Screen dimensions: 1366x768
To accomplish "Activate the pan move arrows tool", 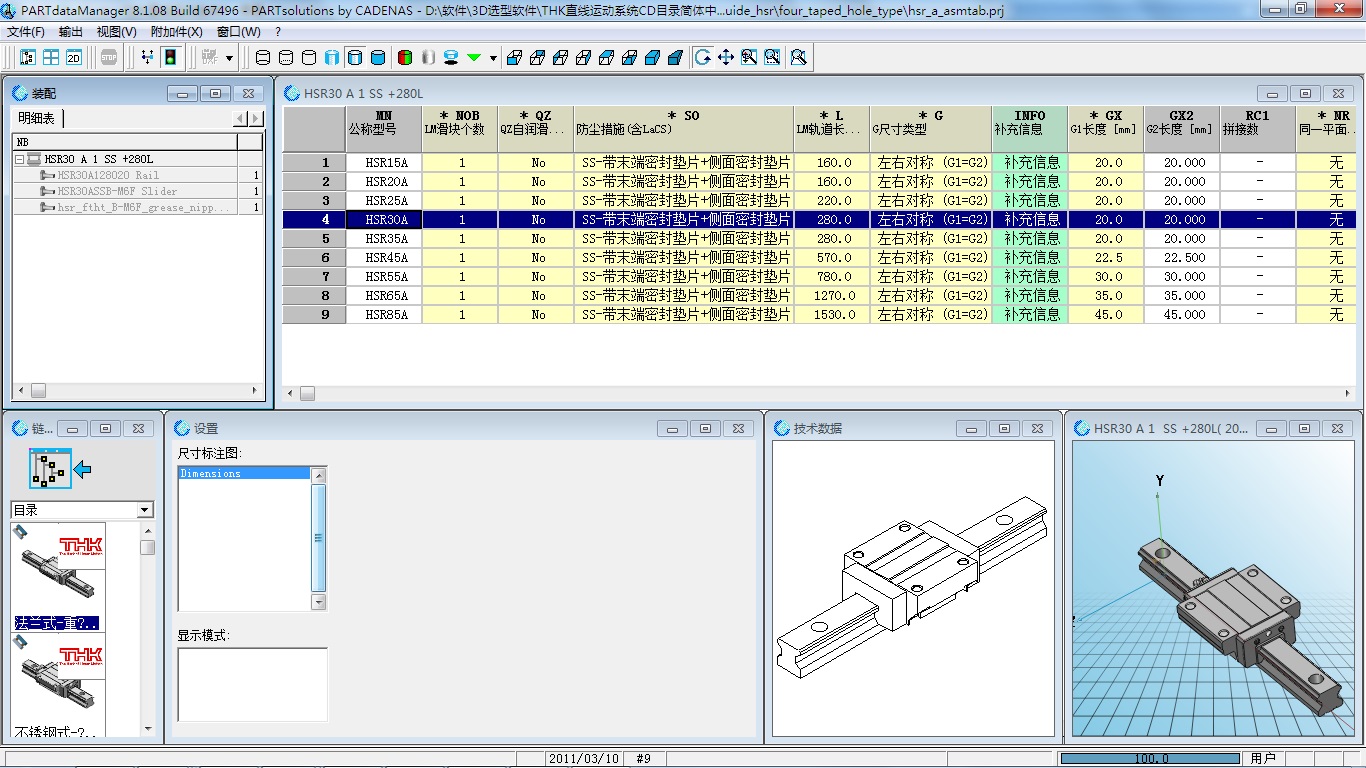I will (x=726, y=58).
